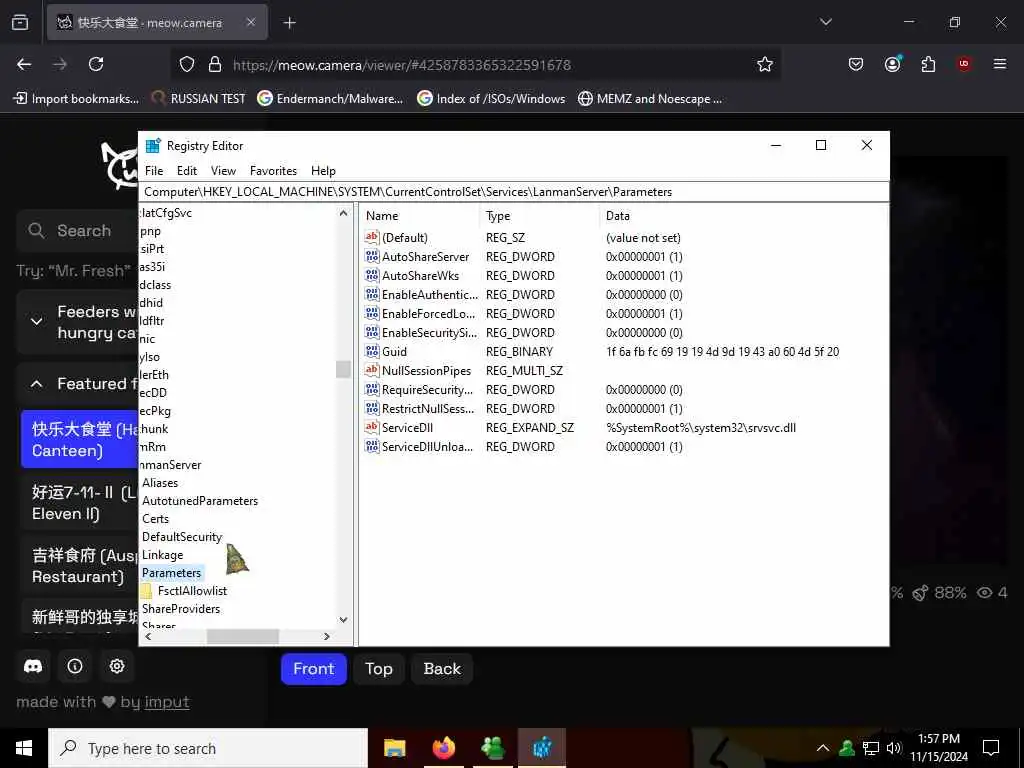Click the registry address path bar
The image size is (1024, 768).
[514, 192]
